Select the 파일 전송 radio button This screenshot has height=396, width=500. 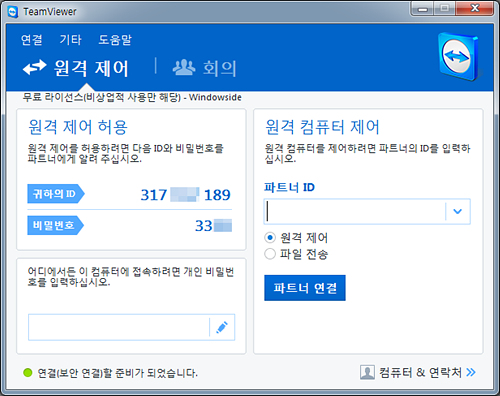(270, 254)
